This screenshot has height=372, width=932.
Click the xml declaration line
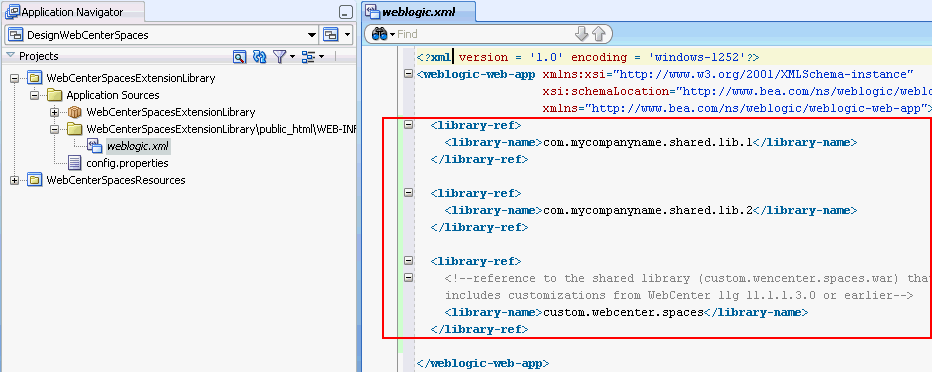point(588,58)
